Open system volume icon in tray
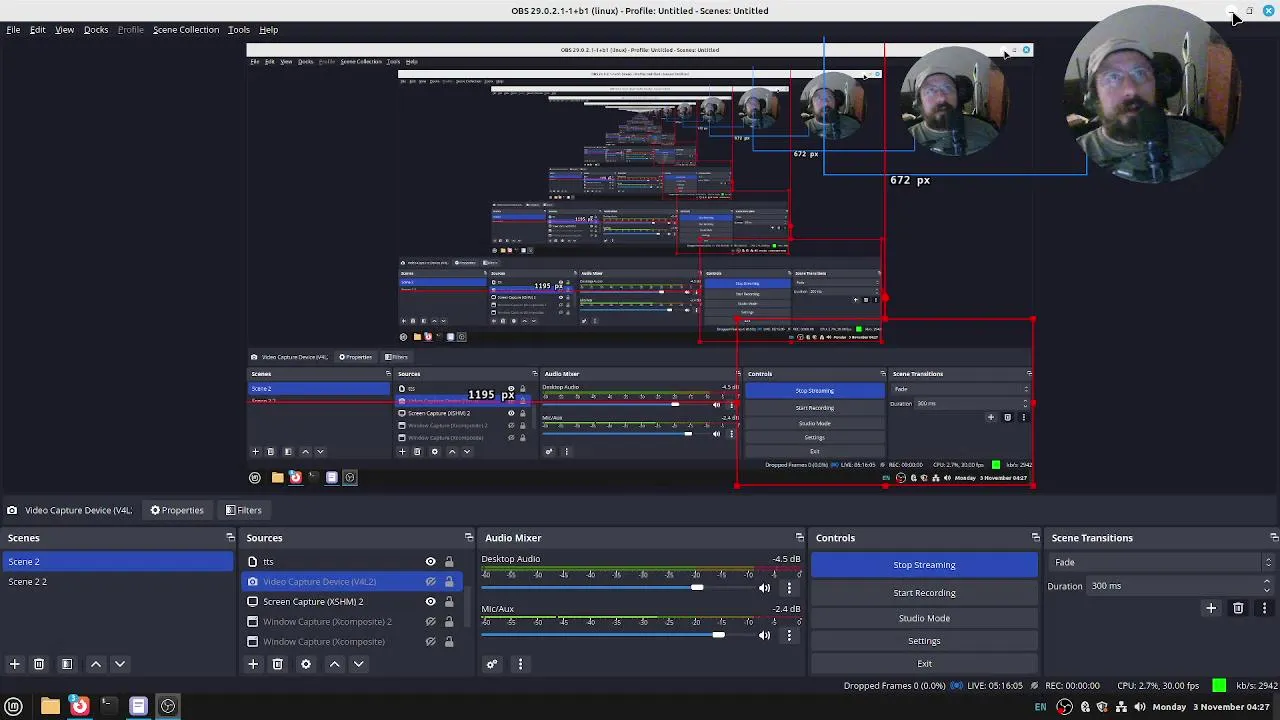 point(1140,707)
